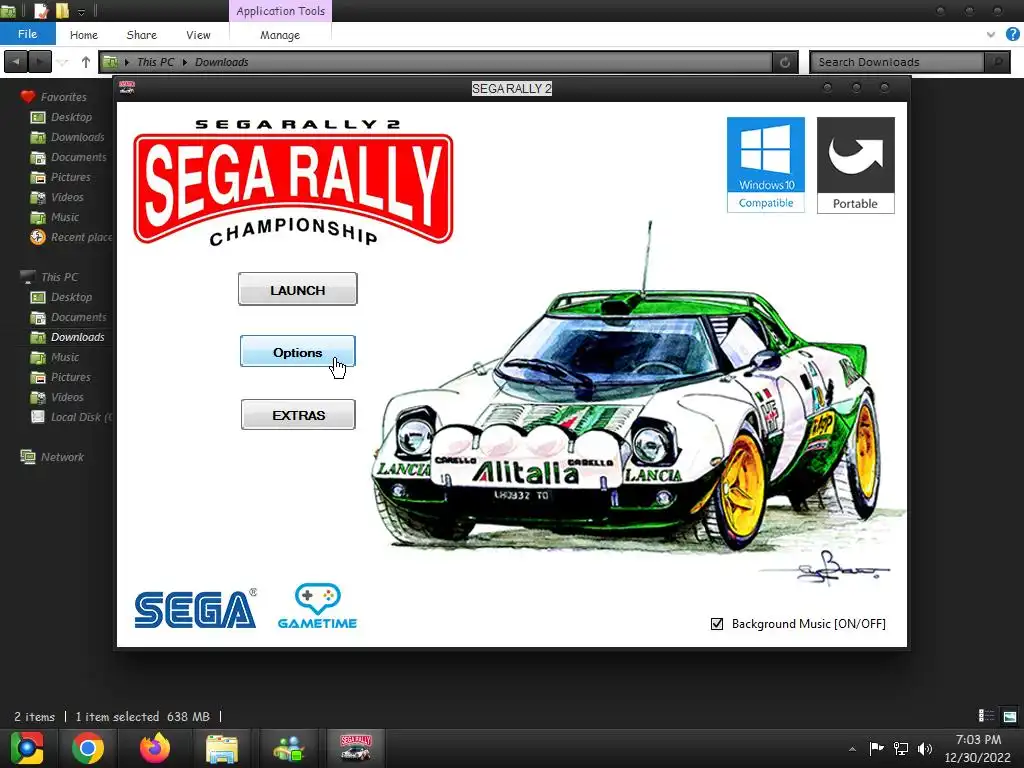
Task: Click the Portable badge icon
Action: 856,165
